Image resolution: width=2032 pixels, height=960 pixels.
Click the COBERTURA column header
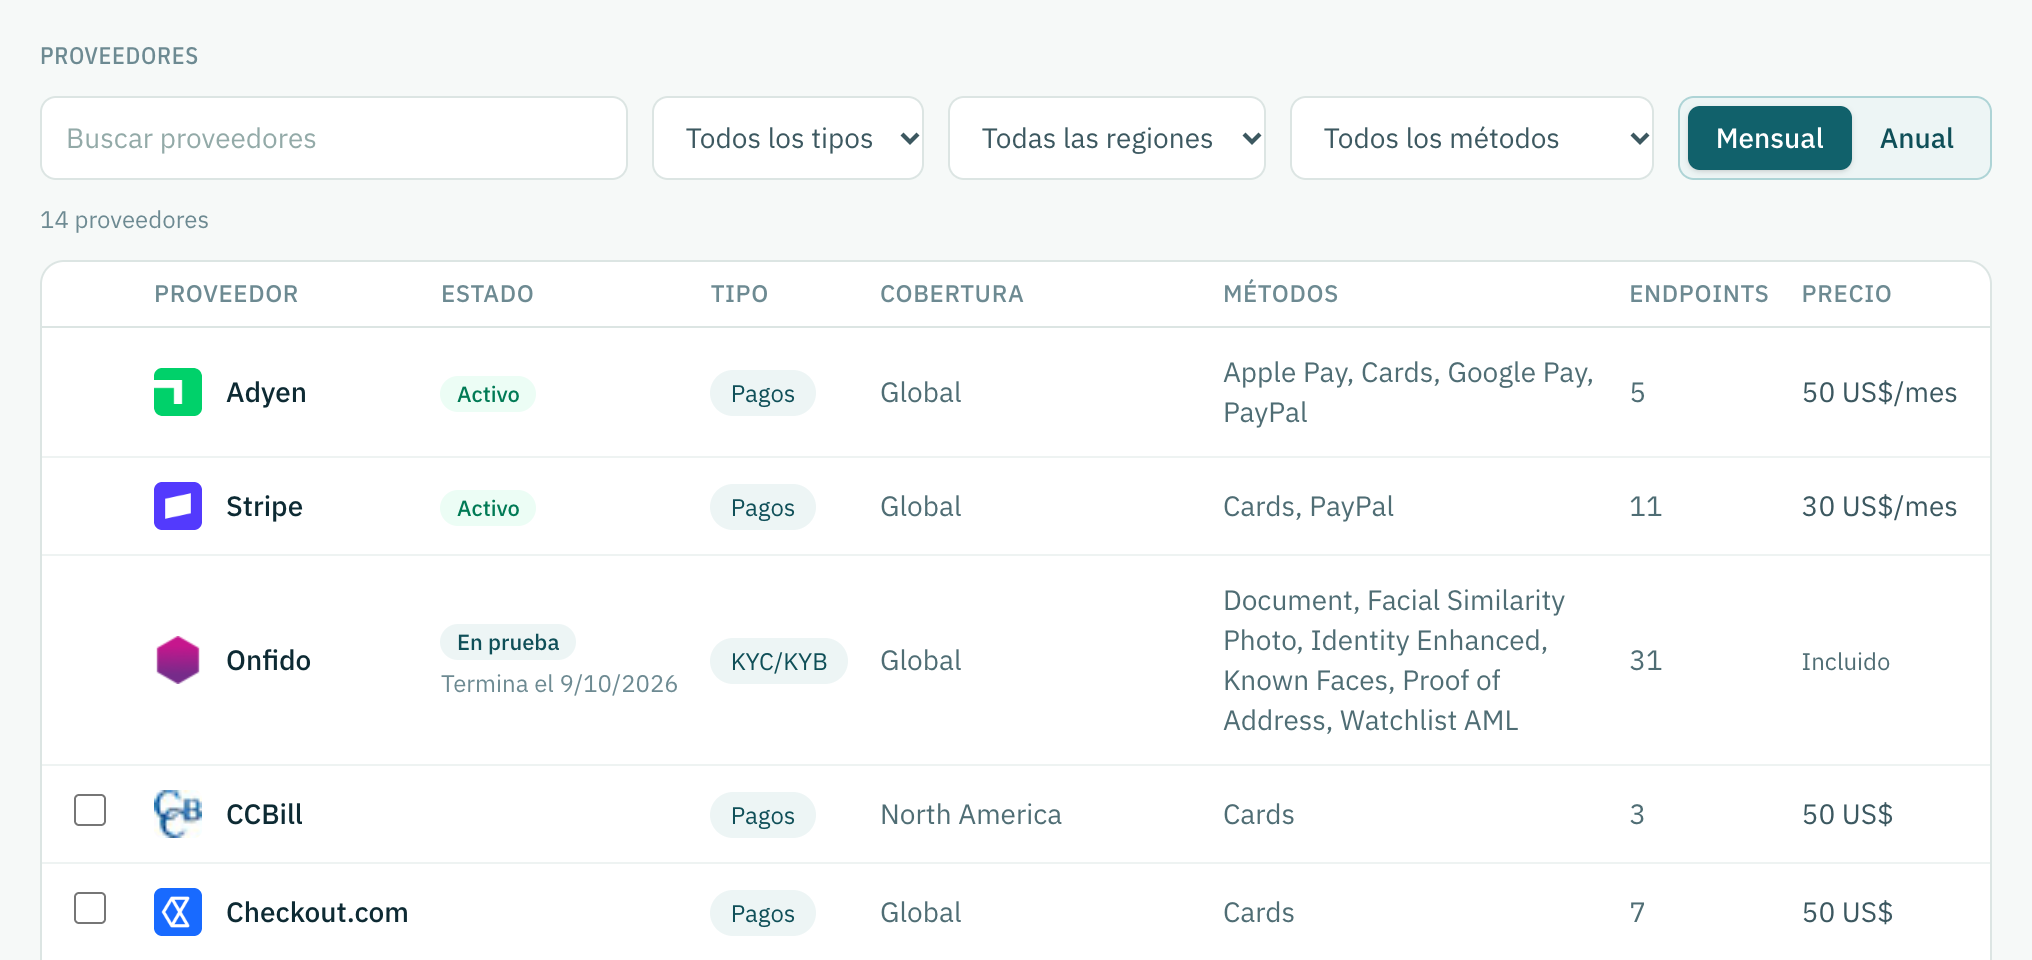[951, 294]
